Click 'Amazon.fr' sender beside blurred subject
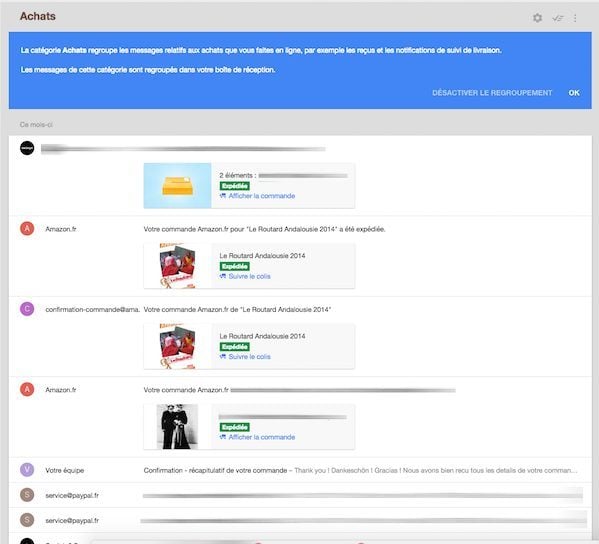 pyautogui.click(x=61, y=390)
